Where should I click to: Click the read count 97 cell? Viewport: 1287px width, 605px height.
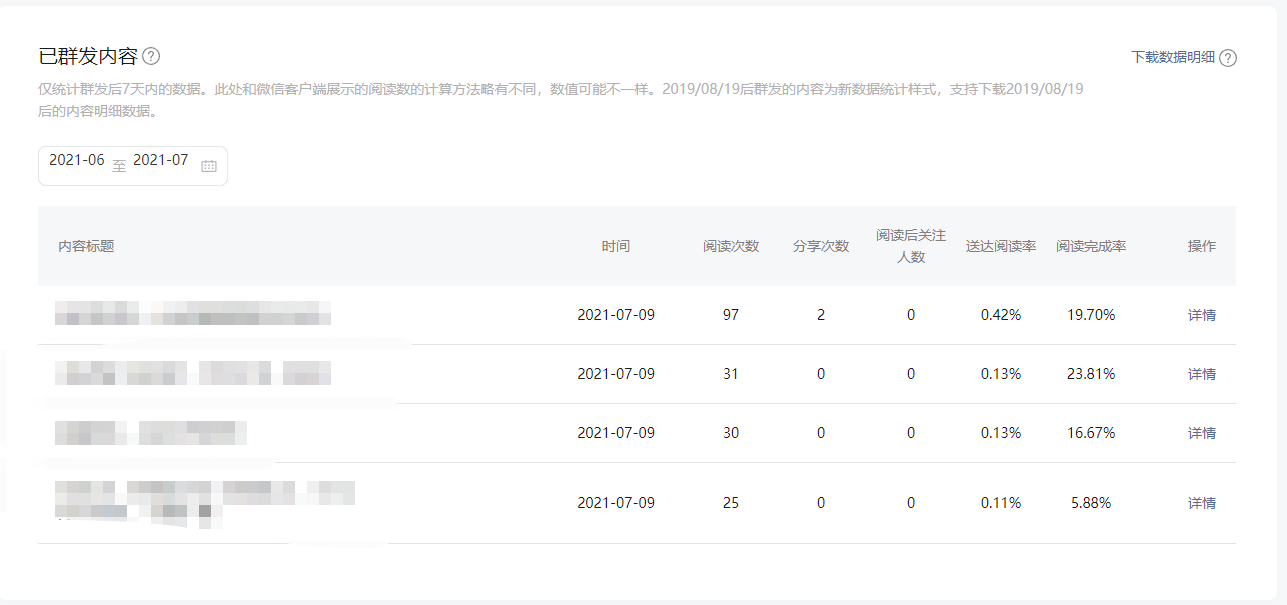(x=731, y=315)
